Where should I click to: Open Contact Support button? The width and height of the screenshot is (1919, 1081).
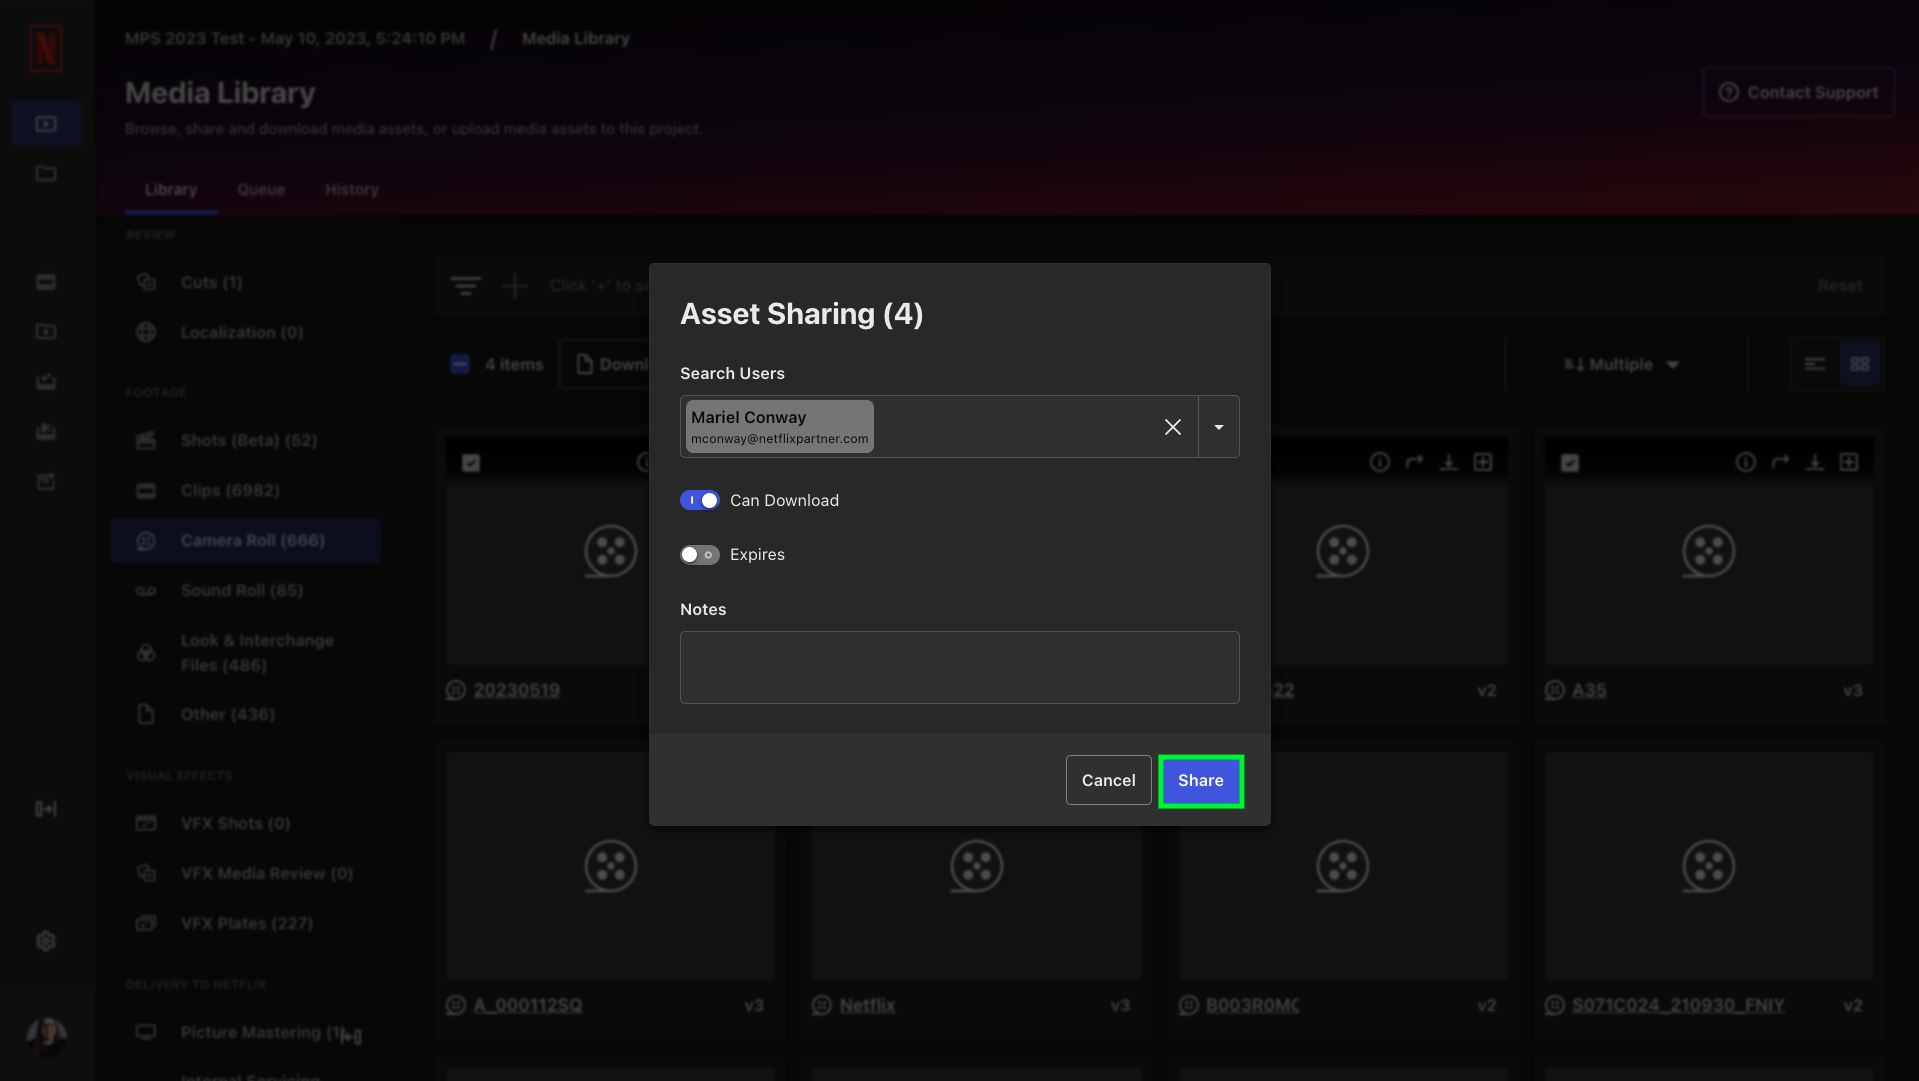pos(1798,92)
